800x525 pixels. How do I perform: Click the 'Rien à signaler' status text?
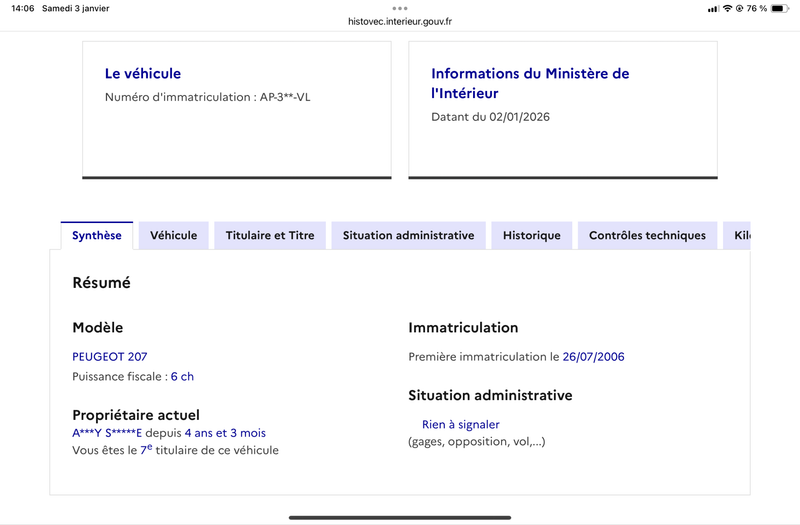click(460, 424)
